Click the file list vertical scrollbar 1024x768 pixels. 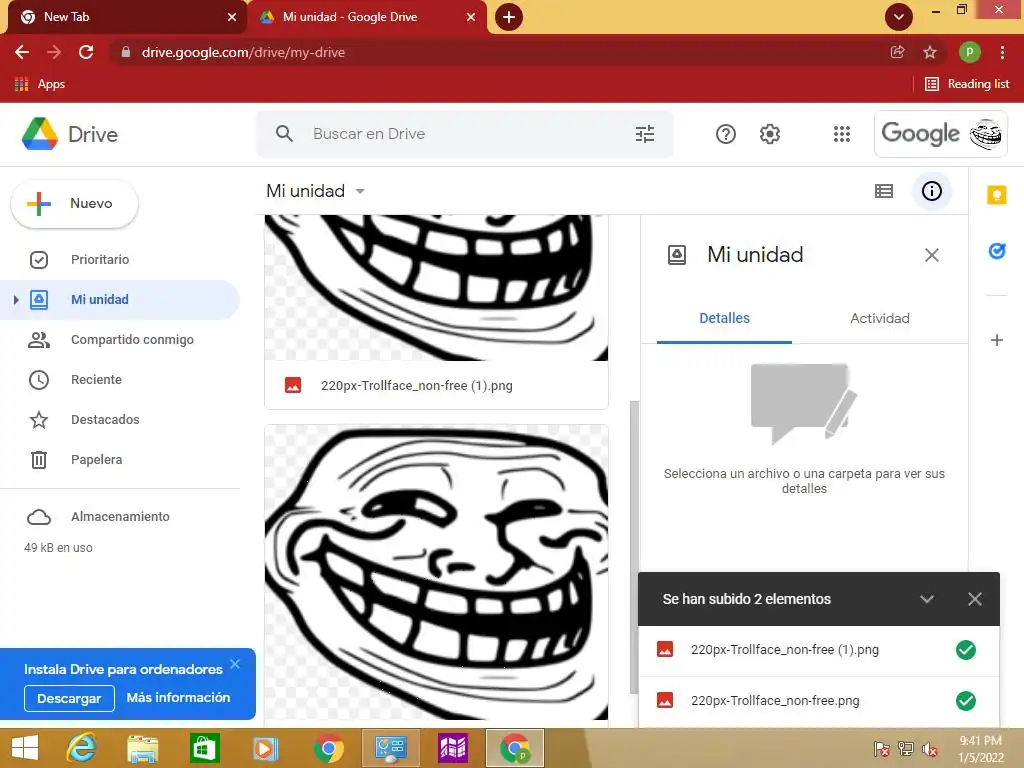[x=633, y=547]
